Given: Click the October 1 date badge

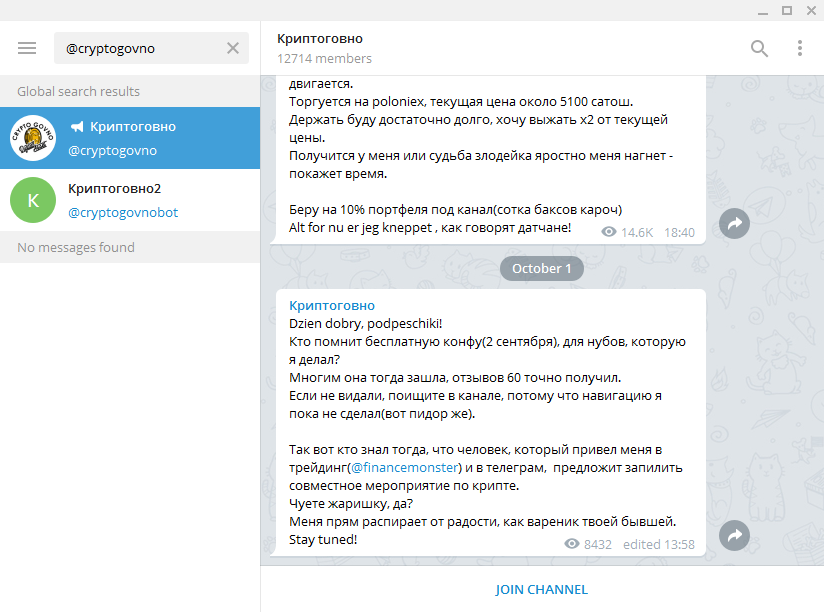Looking at the screenshot, I should [541, 268].
